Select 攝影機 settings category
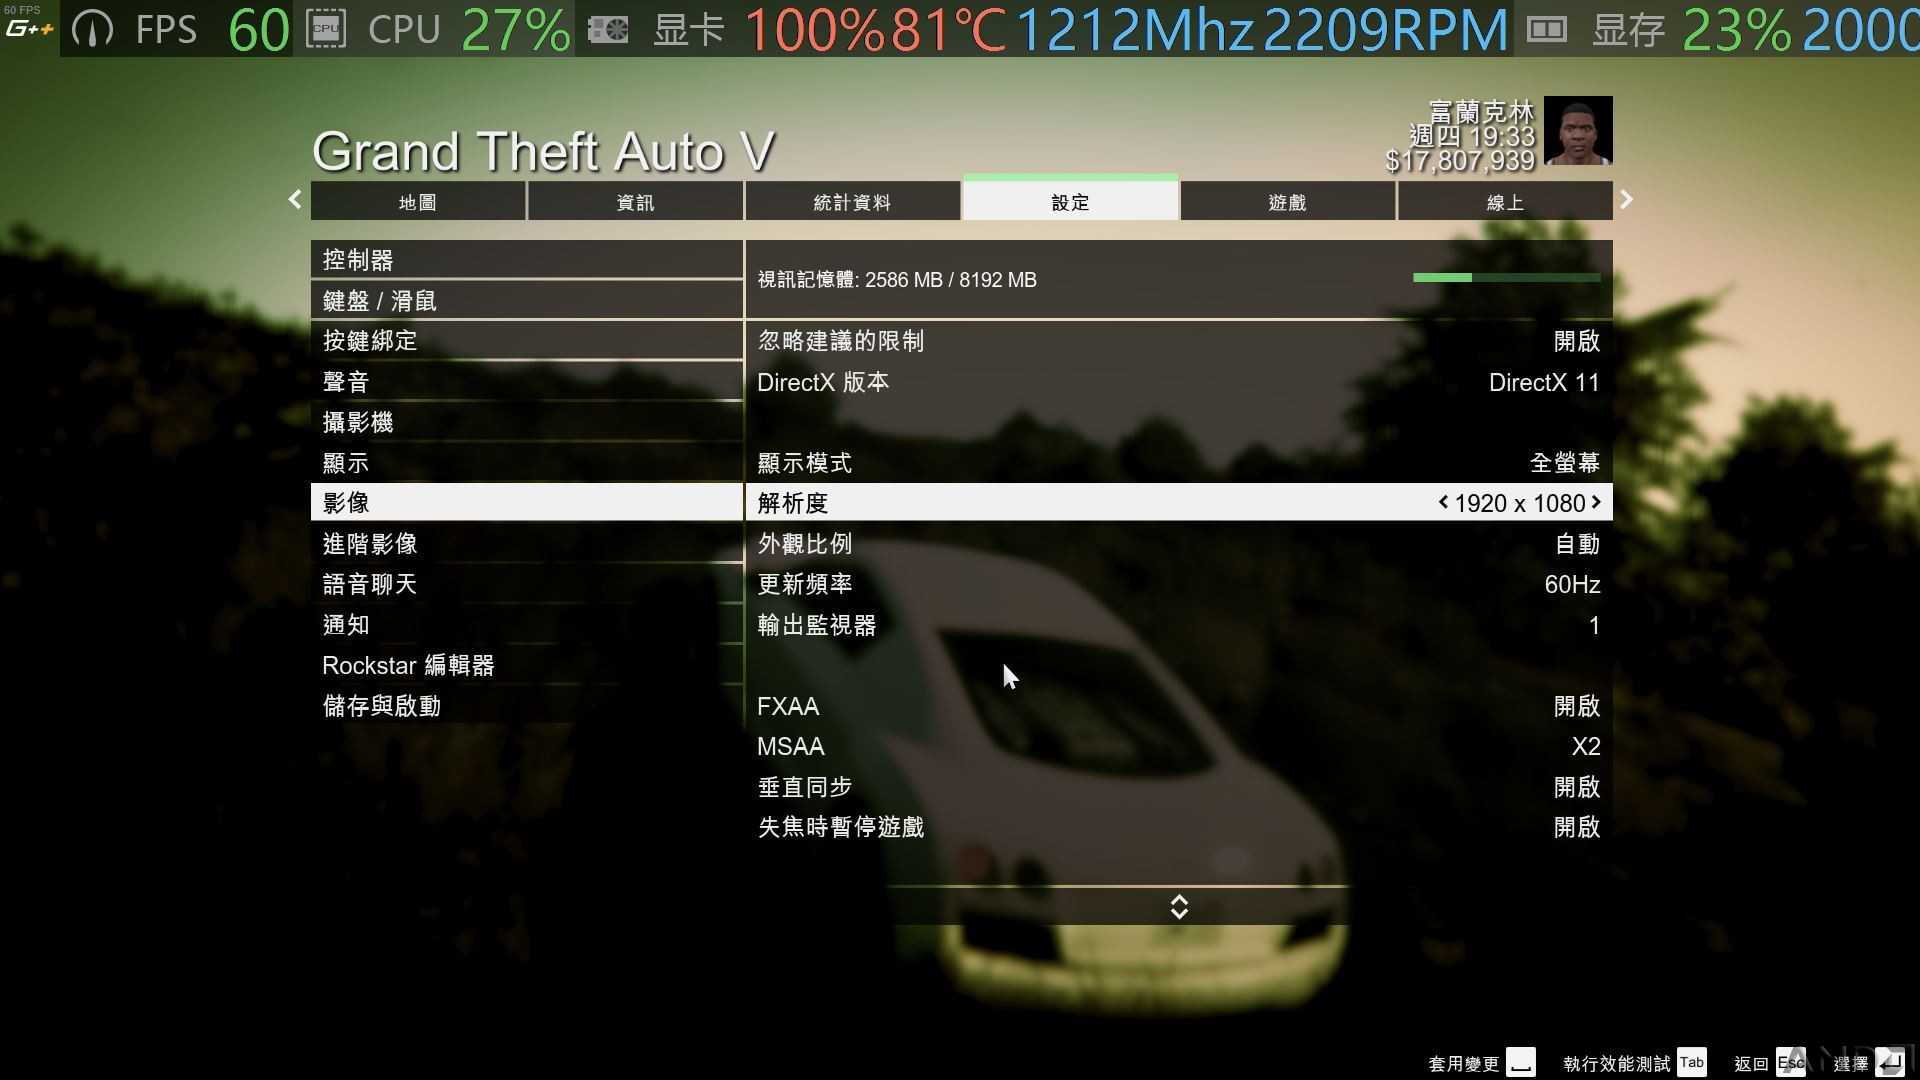 [527, 422]
